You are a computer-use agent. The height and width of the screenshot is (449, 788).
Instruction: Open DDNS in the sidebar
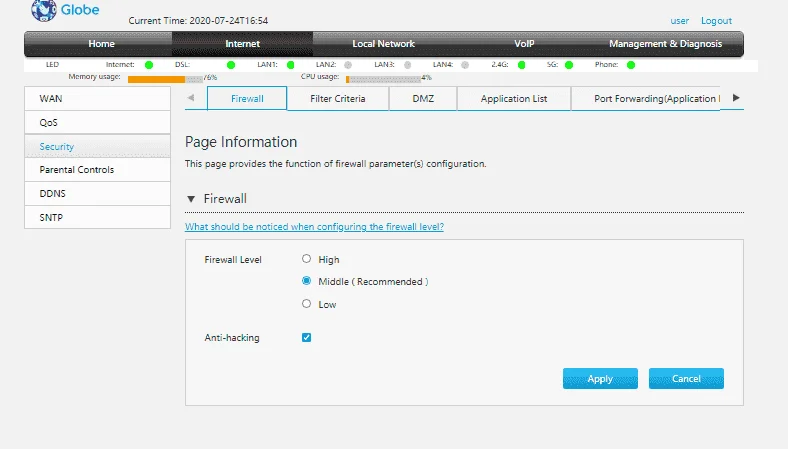[97, 194]
